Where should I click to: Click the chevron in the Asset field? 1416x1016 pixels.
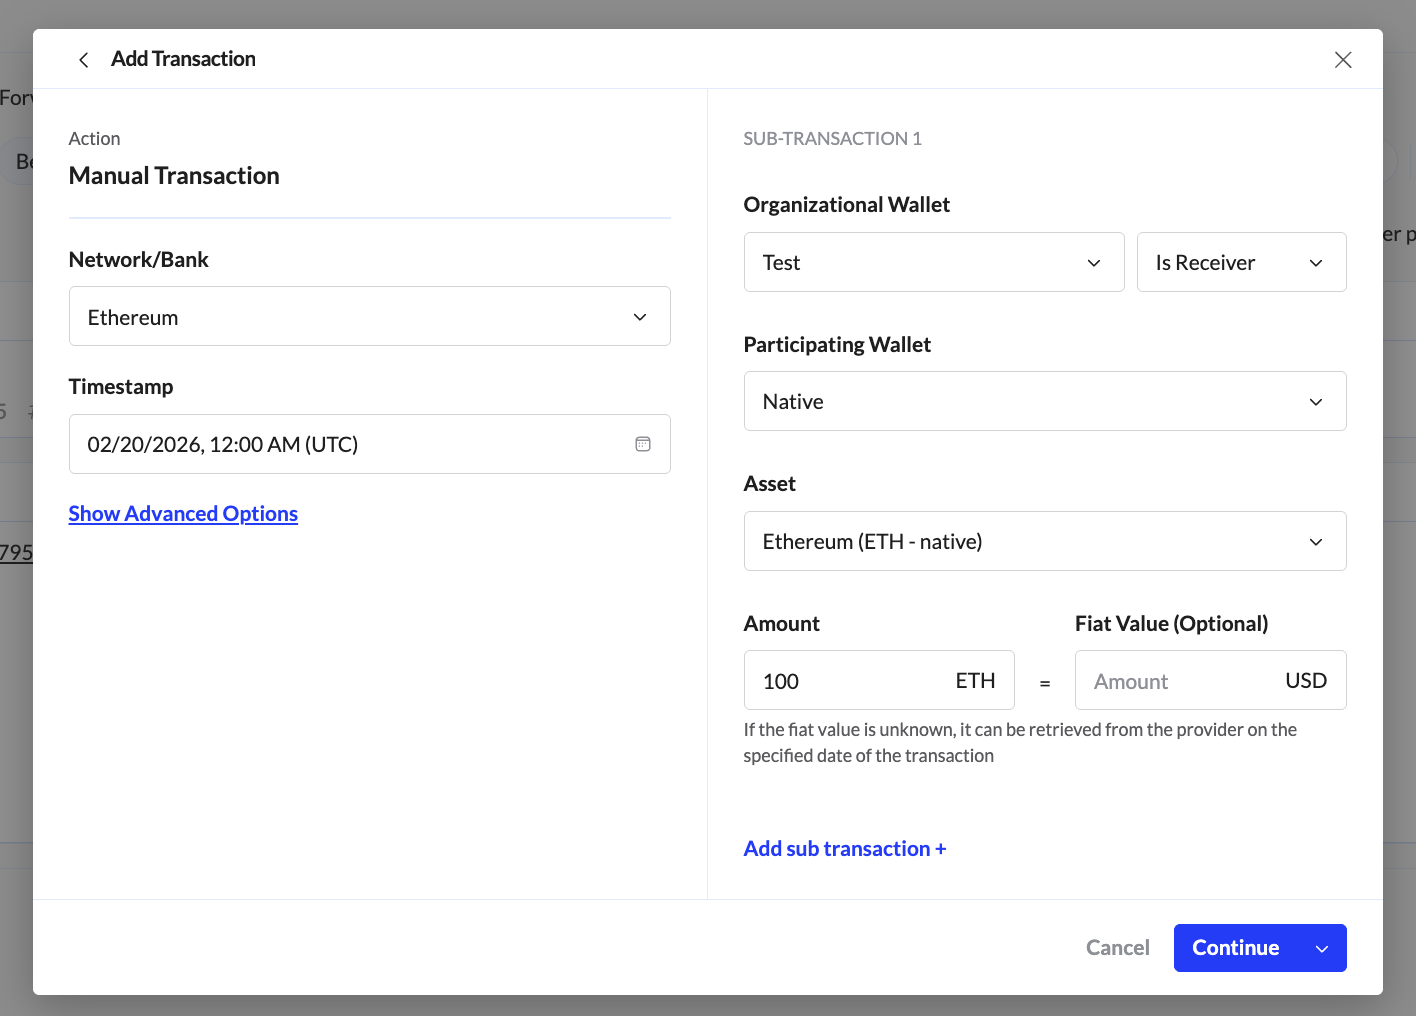coord(1316,542)
